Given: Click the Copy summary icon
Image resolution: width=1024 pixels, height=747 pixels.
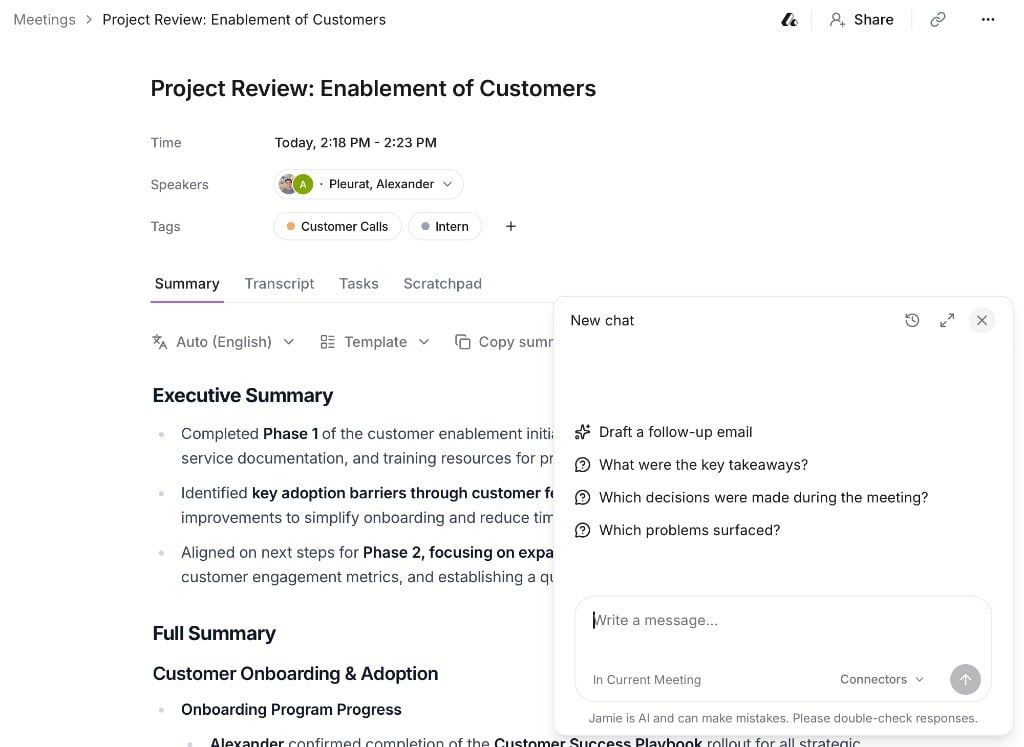Looking at the screenshot, I should tap(462, 342).
